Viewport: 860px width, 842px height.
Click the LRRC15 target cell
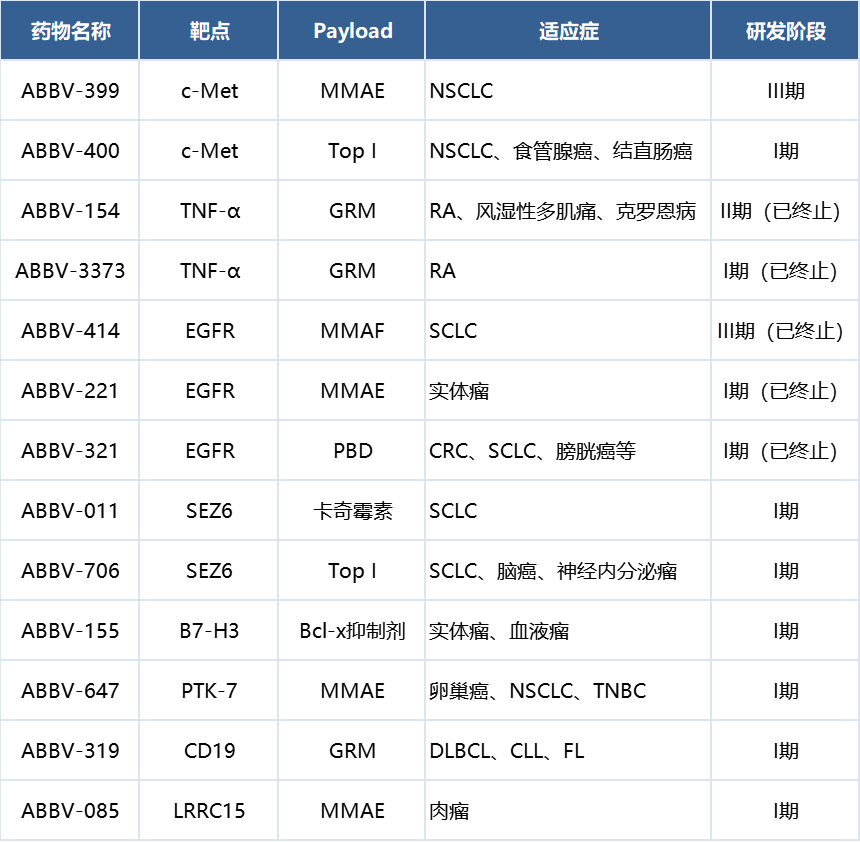tap(209, 811)
